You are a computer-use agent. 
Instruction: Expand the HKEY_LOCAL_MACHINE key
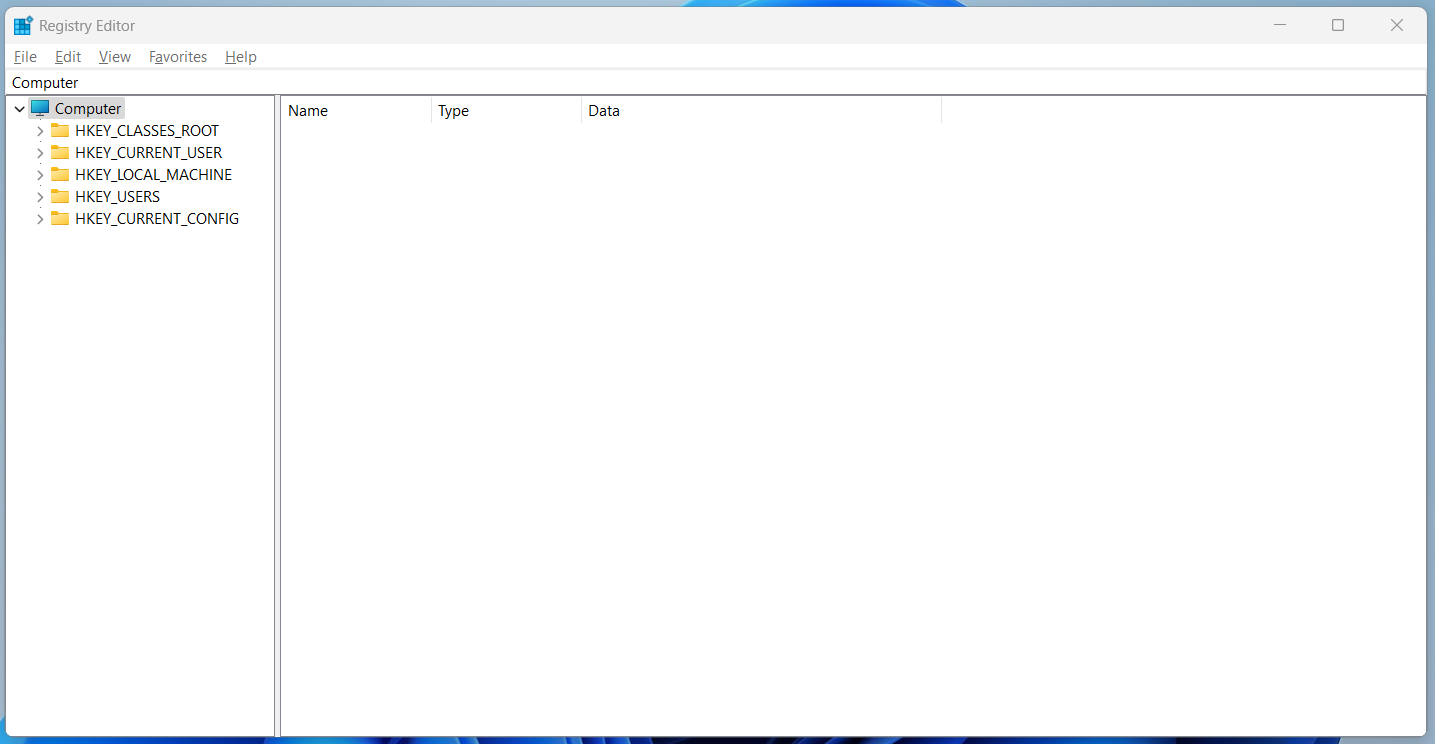pos(40,175)
